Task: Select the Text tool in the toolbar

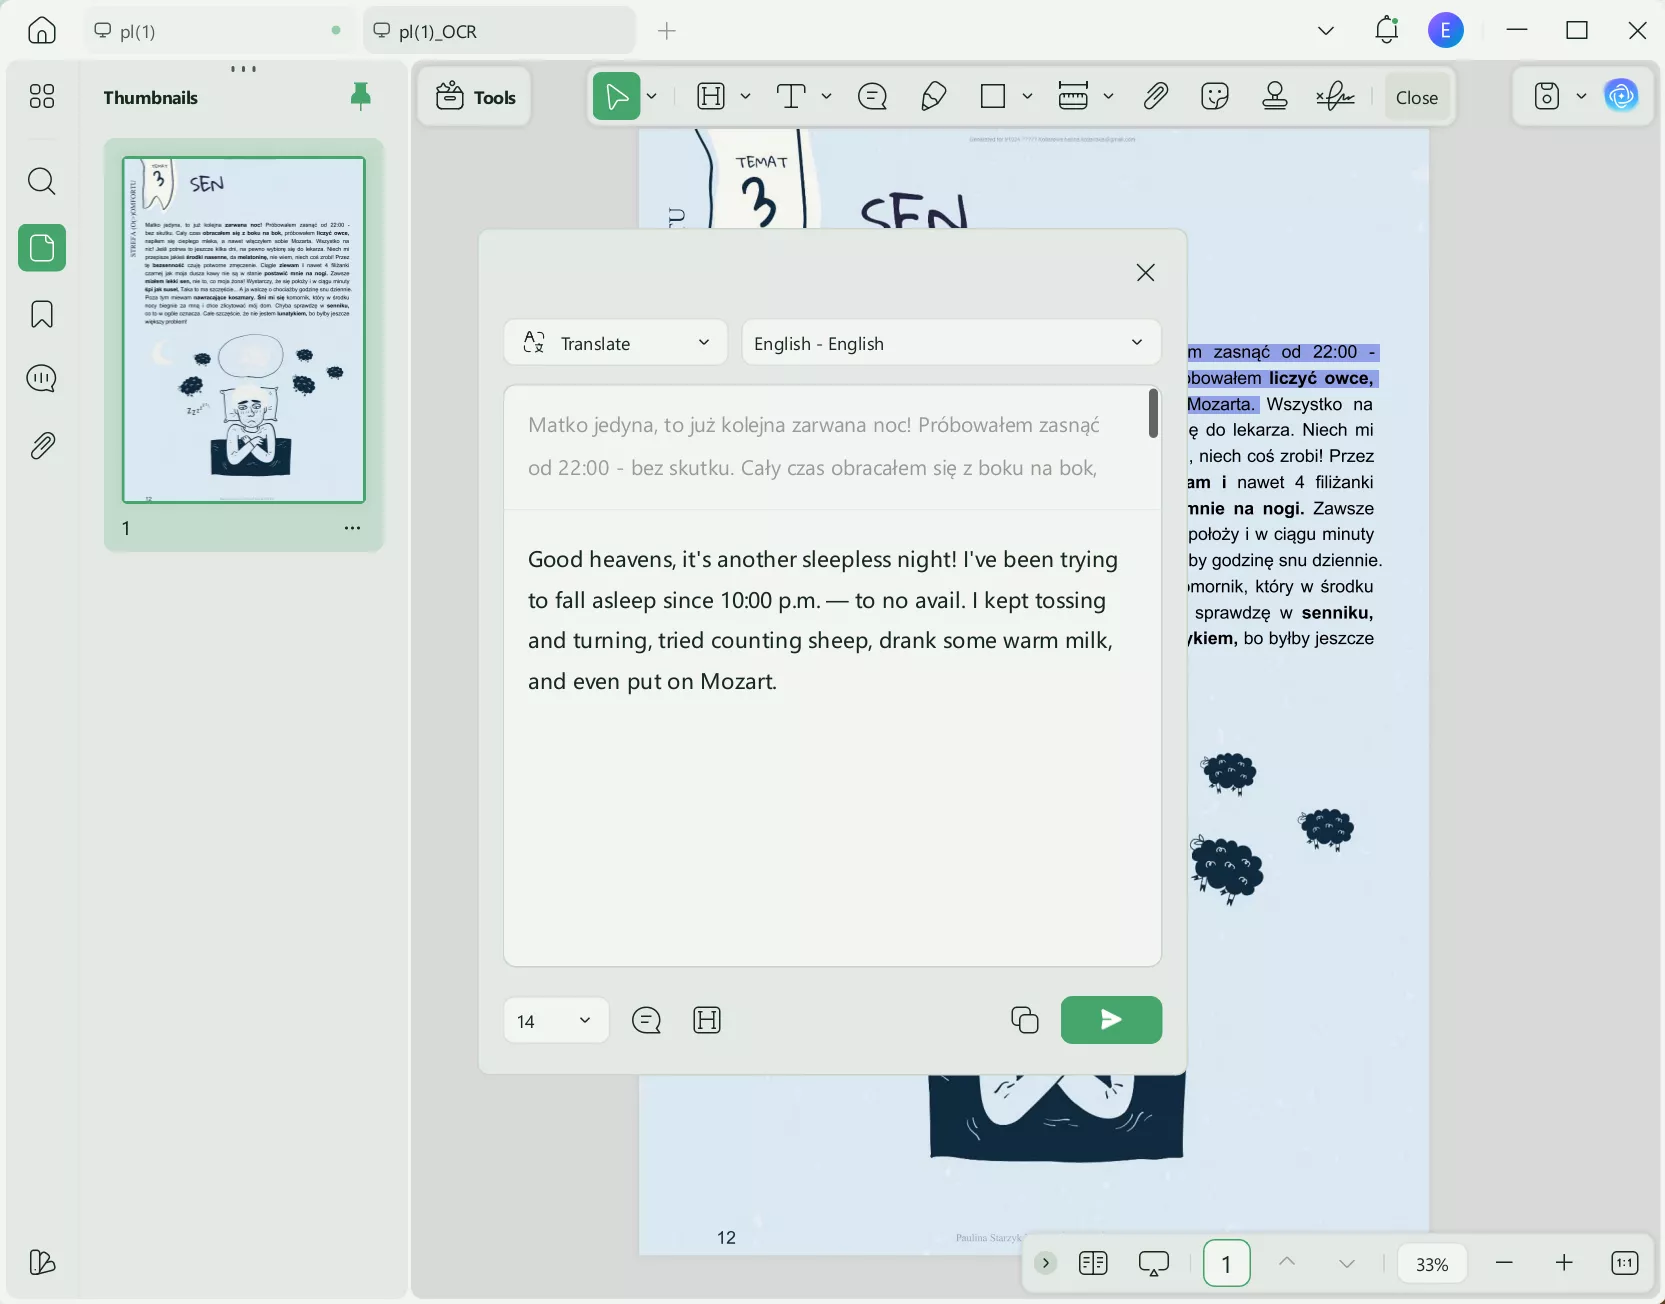Action: tap(791, 96)
